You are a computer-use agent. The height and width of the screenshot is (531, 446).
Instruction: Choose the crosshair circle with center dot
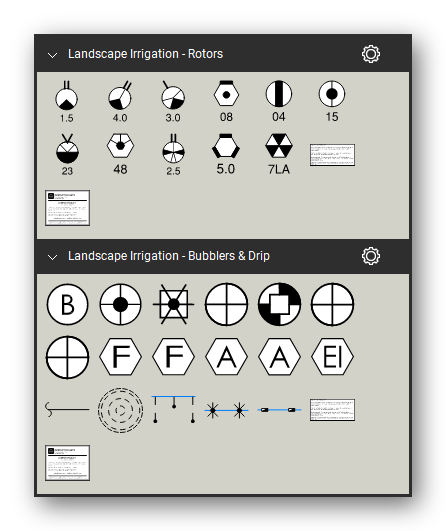120,304
